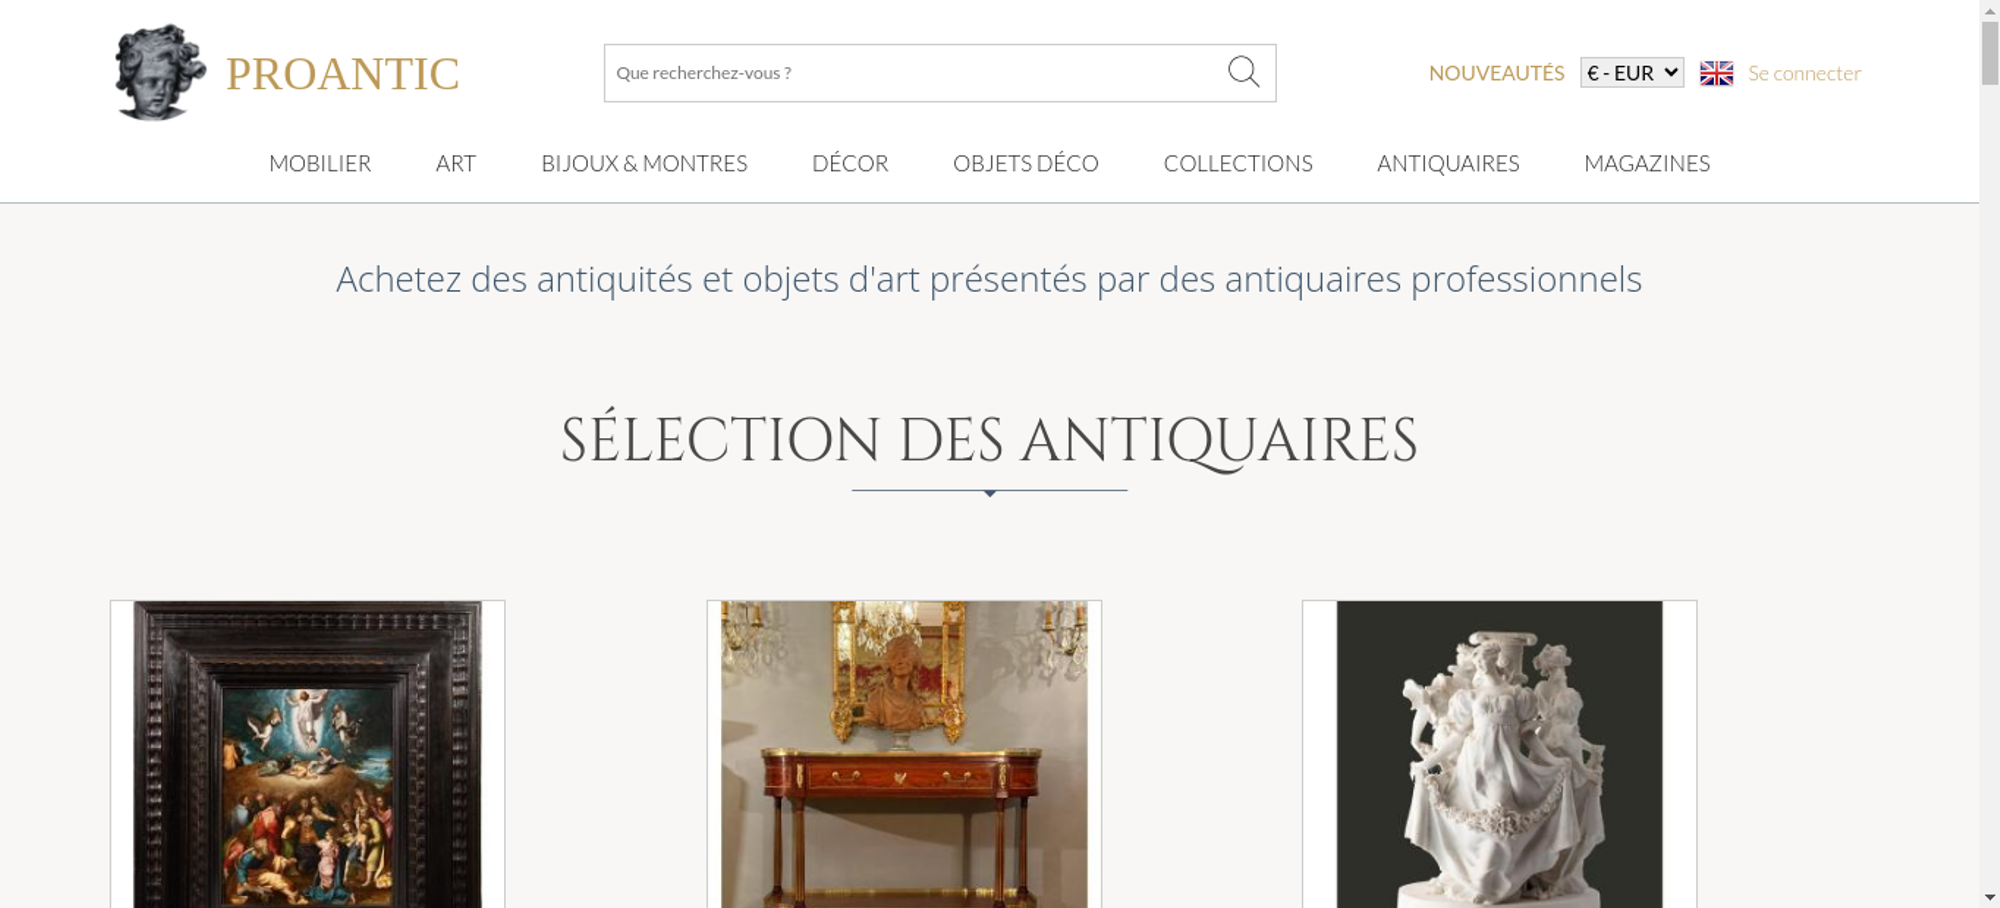Click the Proantic cherub head logo

pyautogui.click(x=160, y=73)
